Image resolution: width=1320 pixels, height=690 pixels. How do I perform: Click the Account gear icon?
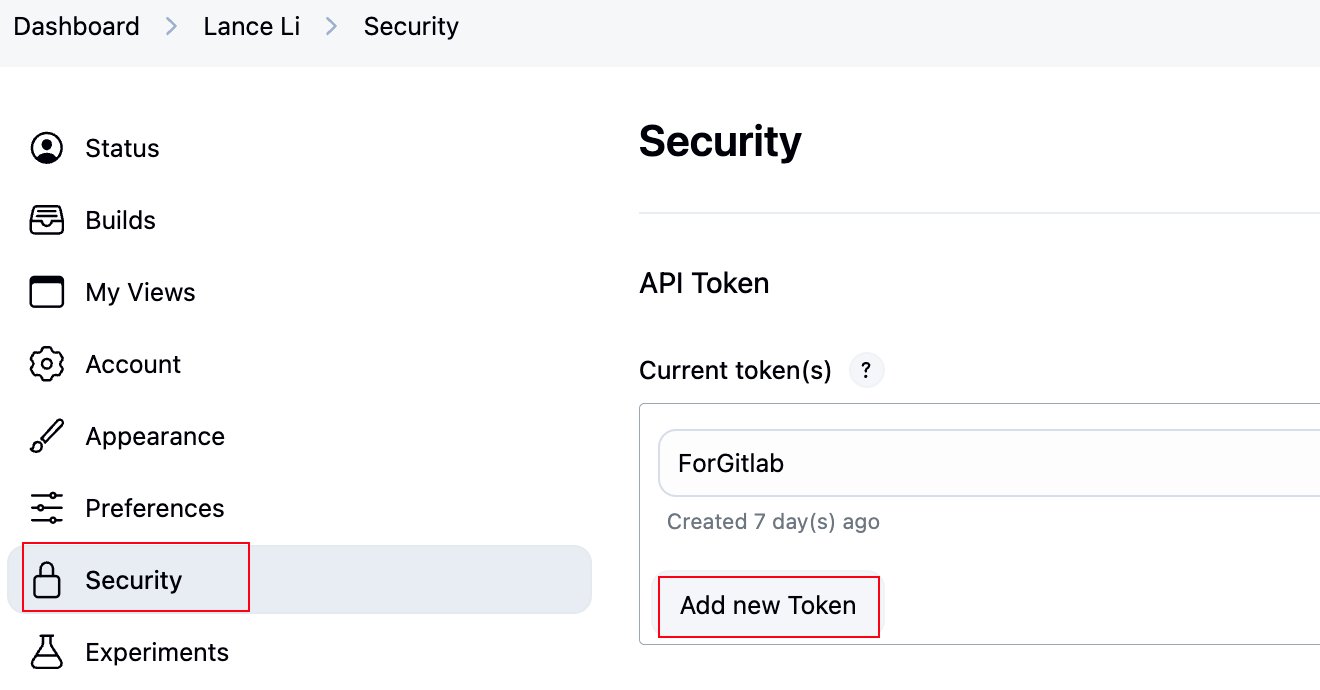pyautogui.click(x=46, y=364)
